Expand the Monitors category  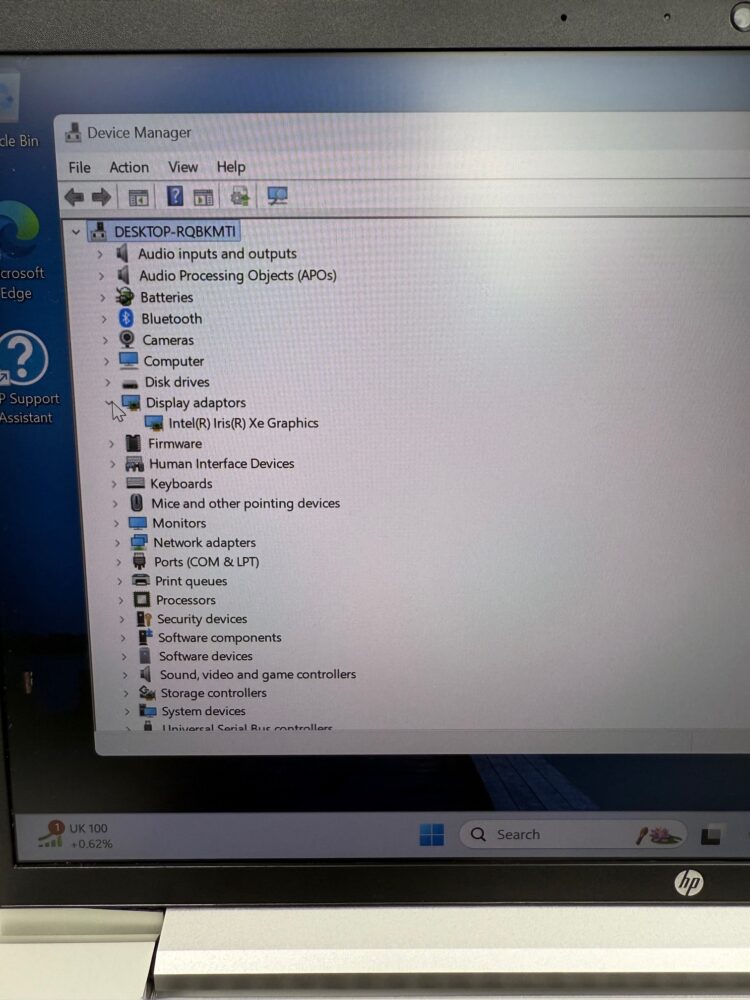tap(116, 523)
